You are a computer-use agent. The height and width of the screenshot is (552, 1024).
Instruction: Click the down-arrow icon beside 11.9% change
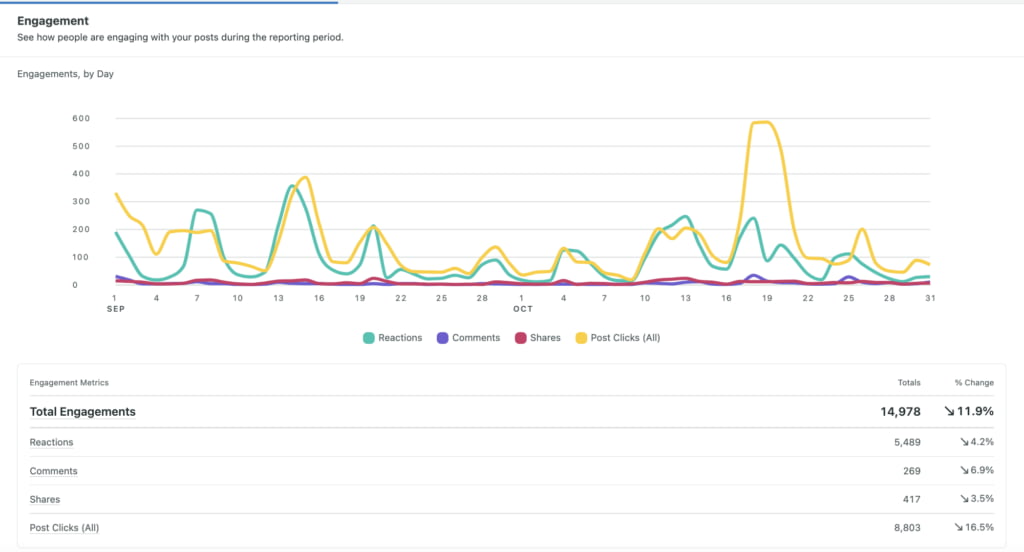tap(950, 411)
